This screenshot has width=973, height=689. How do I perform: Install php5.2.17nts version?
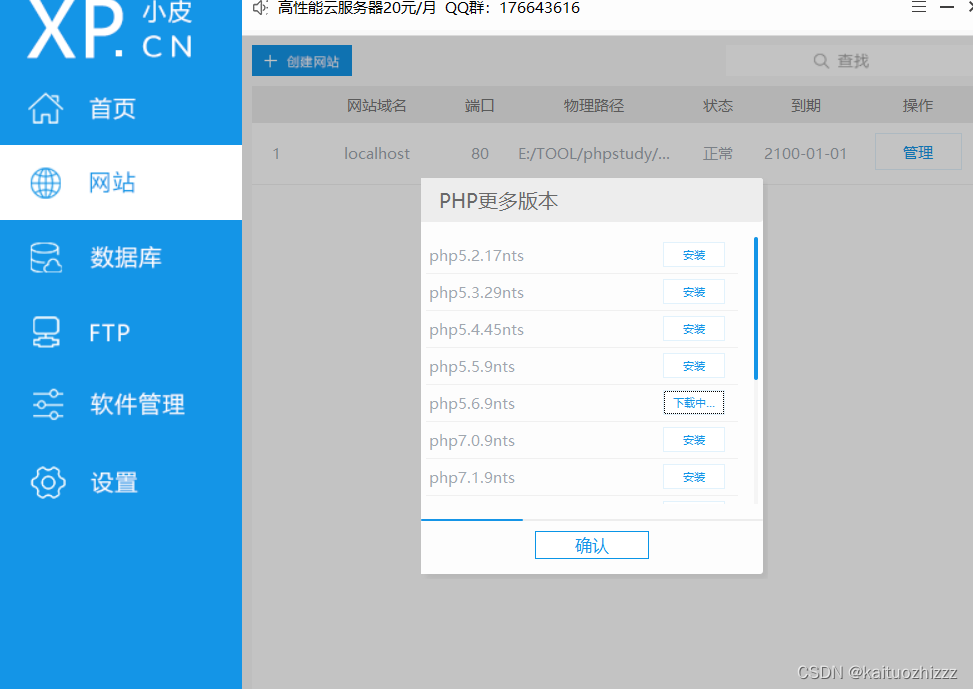(x=693, y=254)
